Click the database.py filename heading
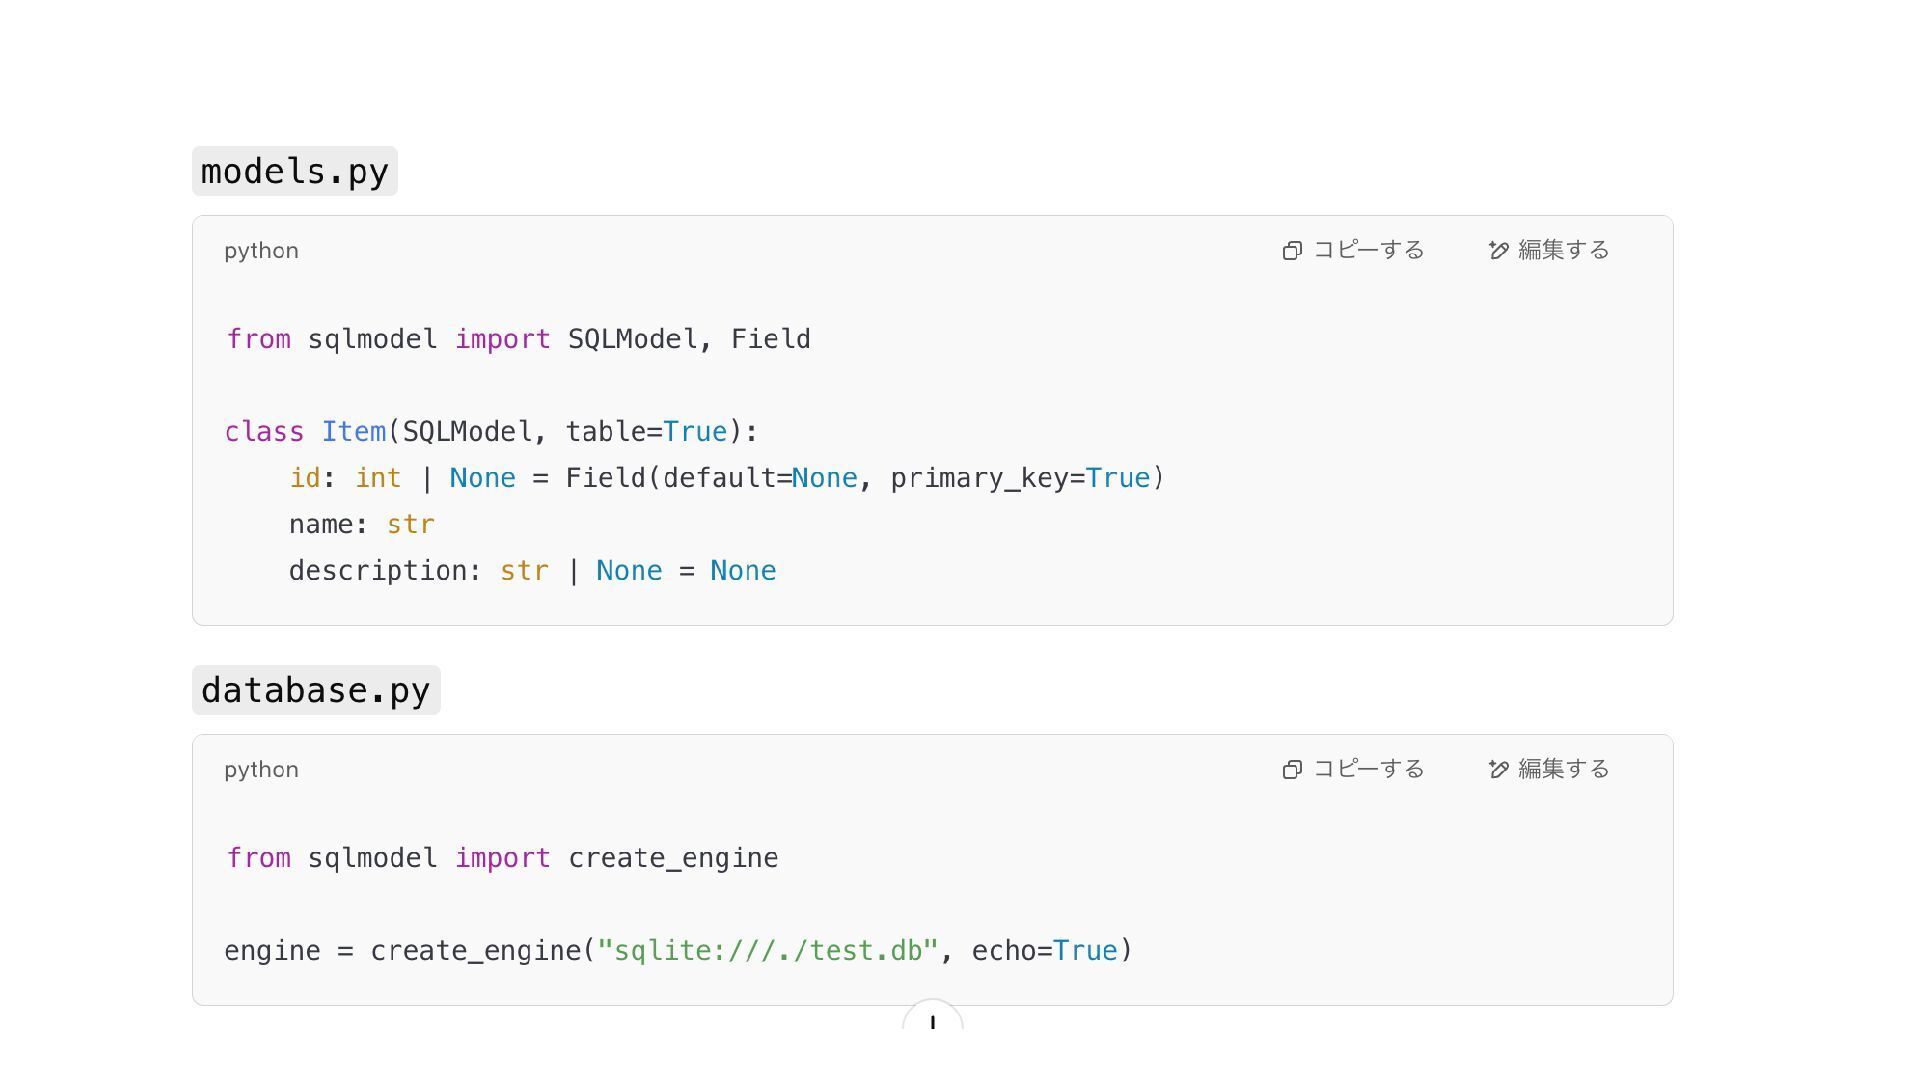Viewport: 1920px width, 1080px height. pyautogui.click(x=316, y=691)
